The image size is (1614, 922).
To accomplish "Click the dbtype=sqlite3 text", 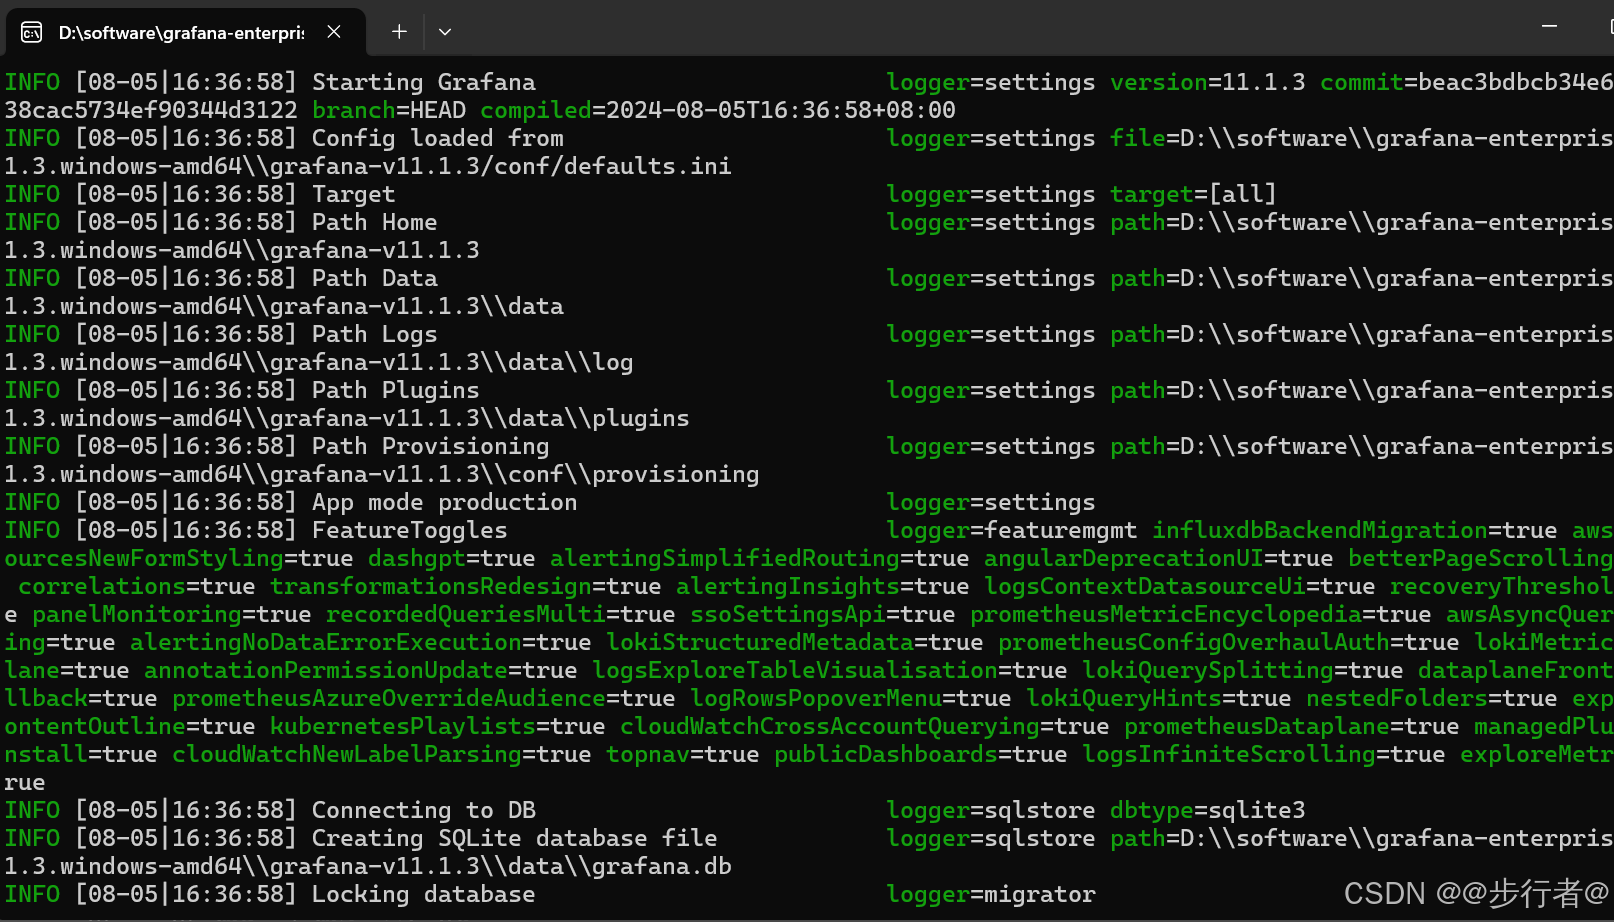I will tap(1207, 810).
